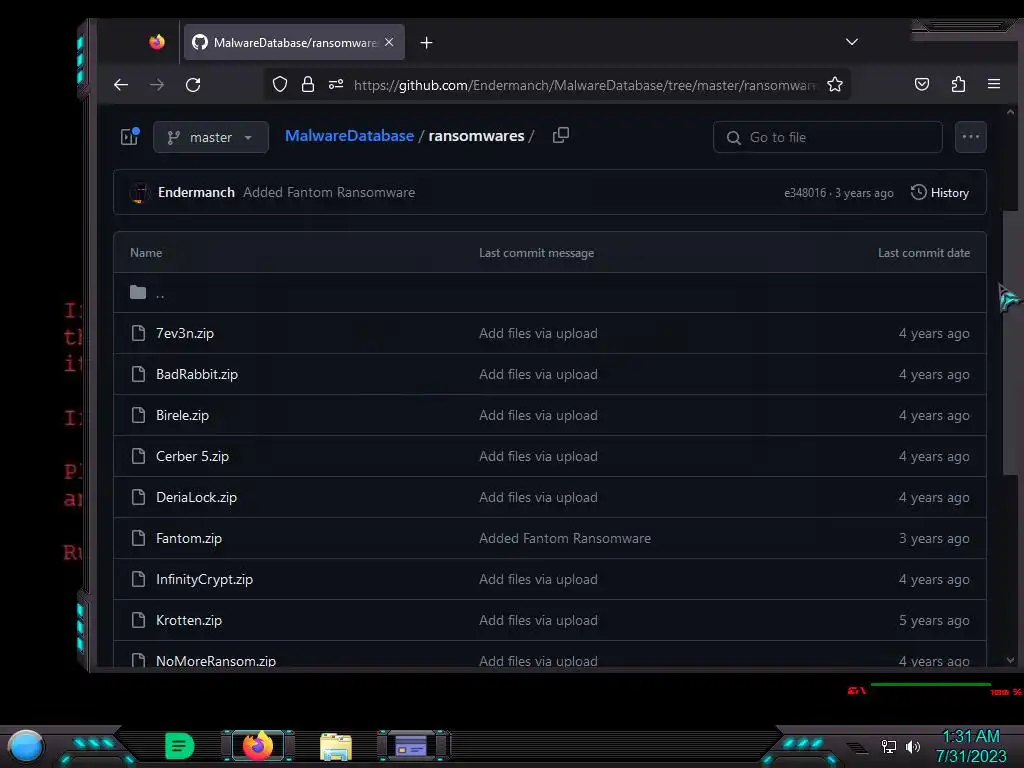Open the NoMoreRansom.zip file
The width and height of the screenshot is (1024, 768).
(x=216, y=660)
